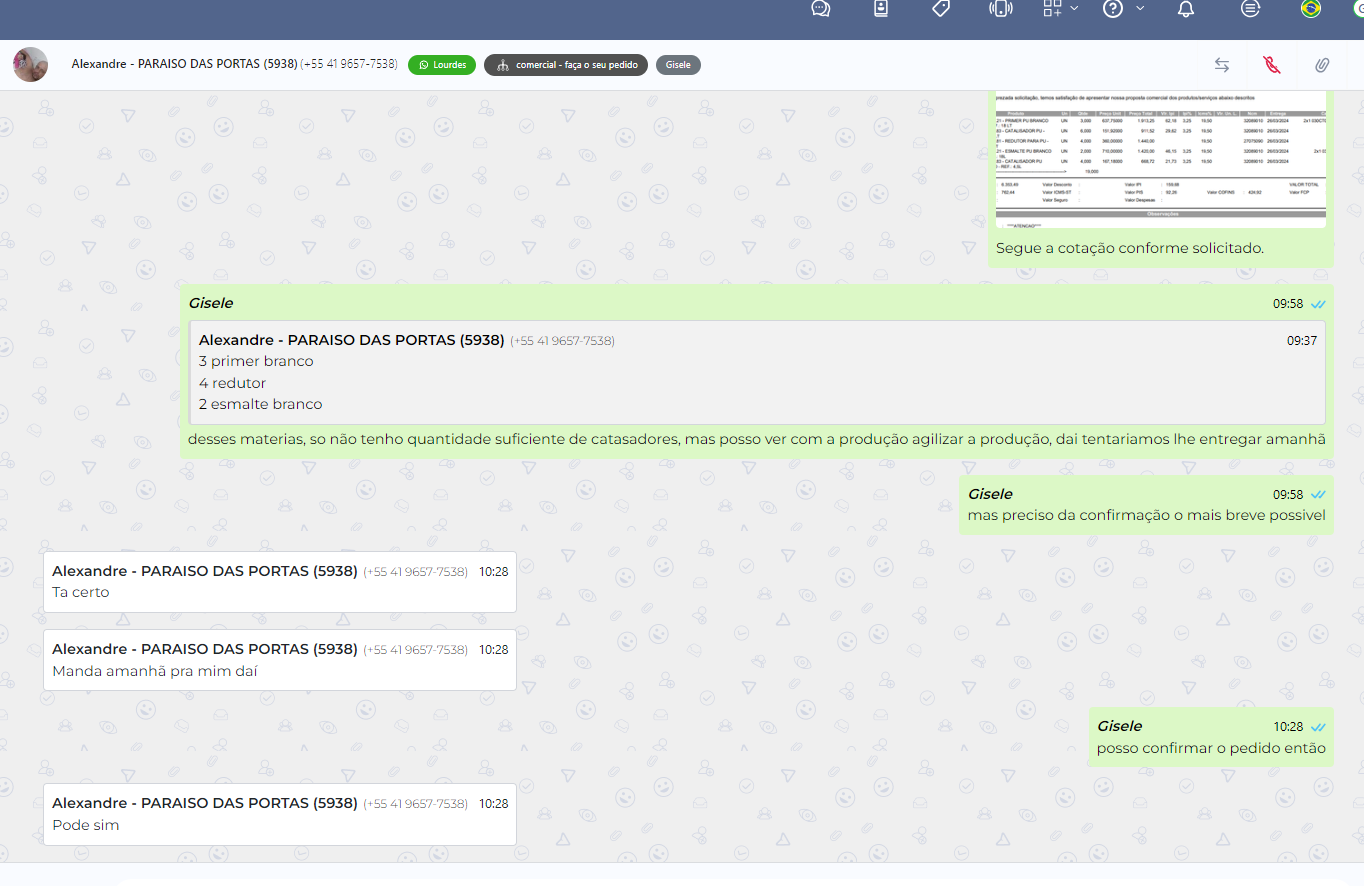
Task: Click the tags icon in header
Action: (940, 9)
